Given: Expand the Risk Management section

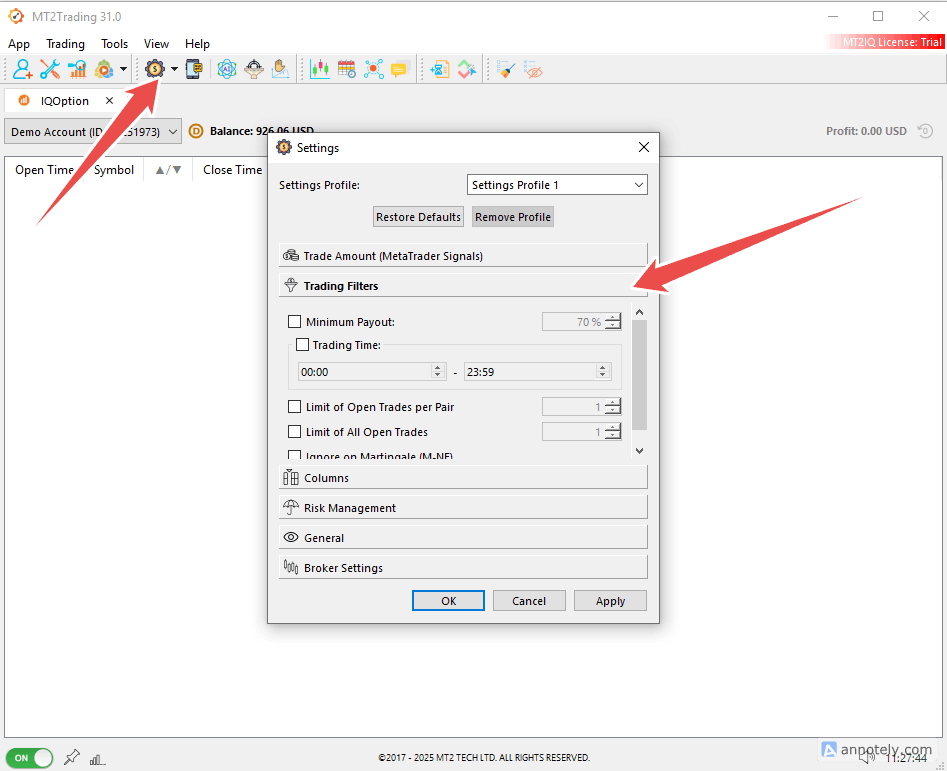Looking at the screenshot, I should coord(463,508).
